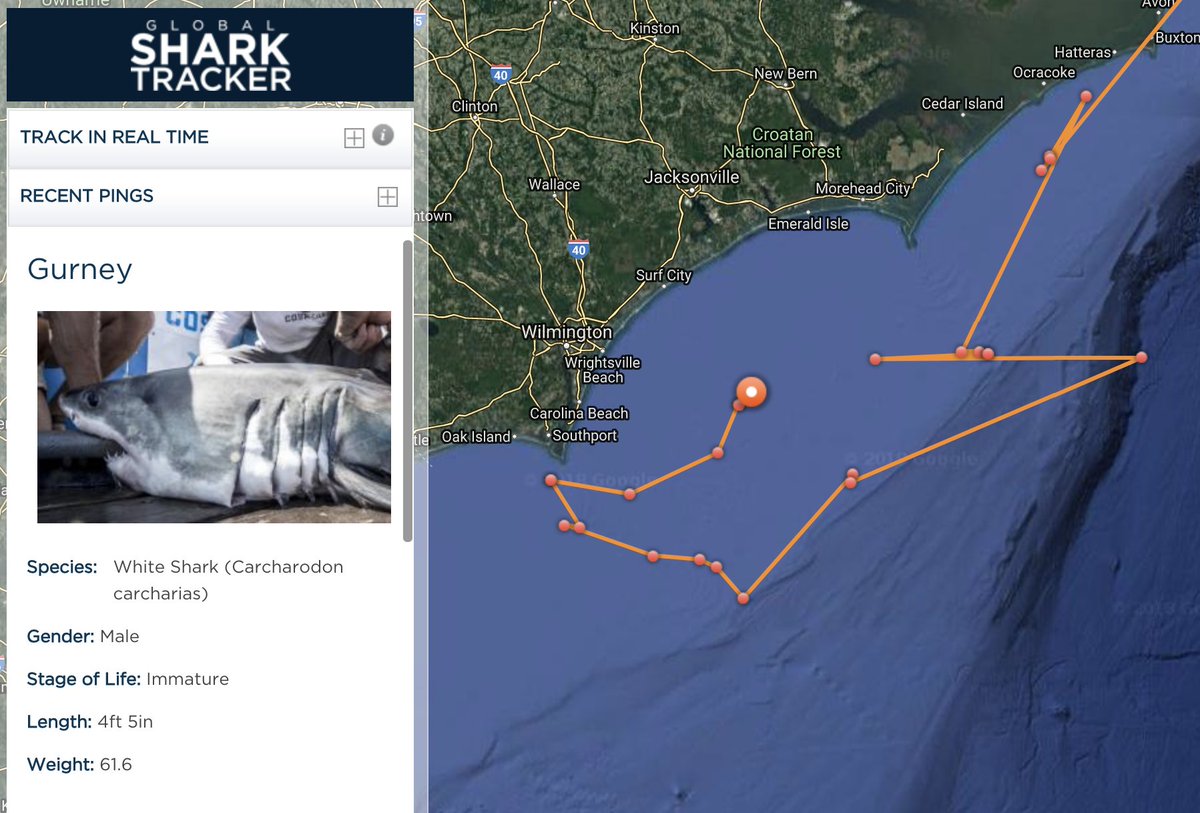1200x813 pixels.
Task: Expand the Recent Pings section
Action: [x=388, y=197]
